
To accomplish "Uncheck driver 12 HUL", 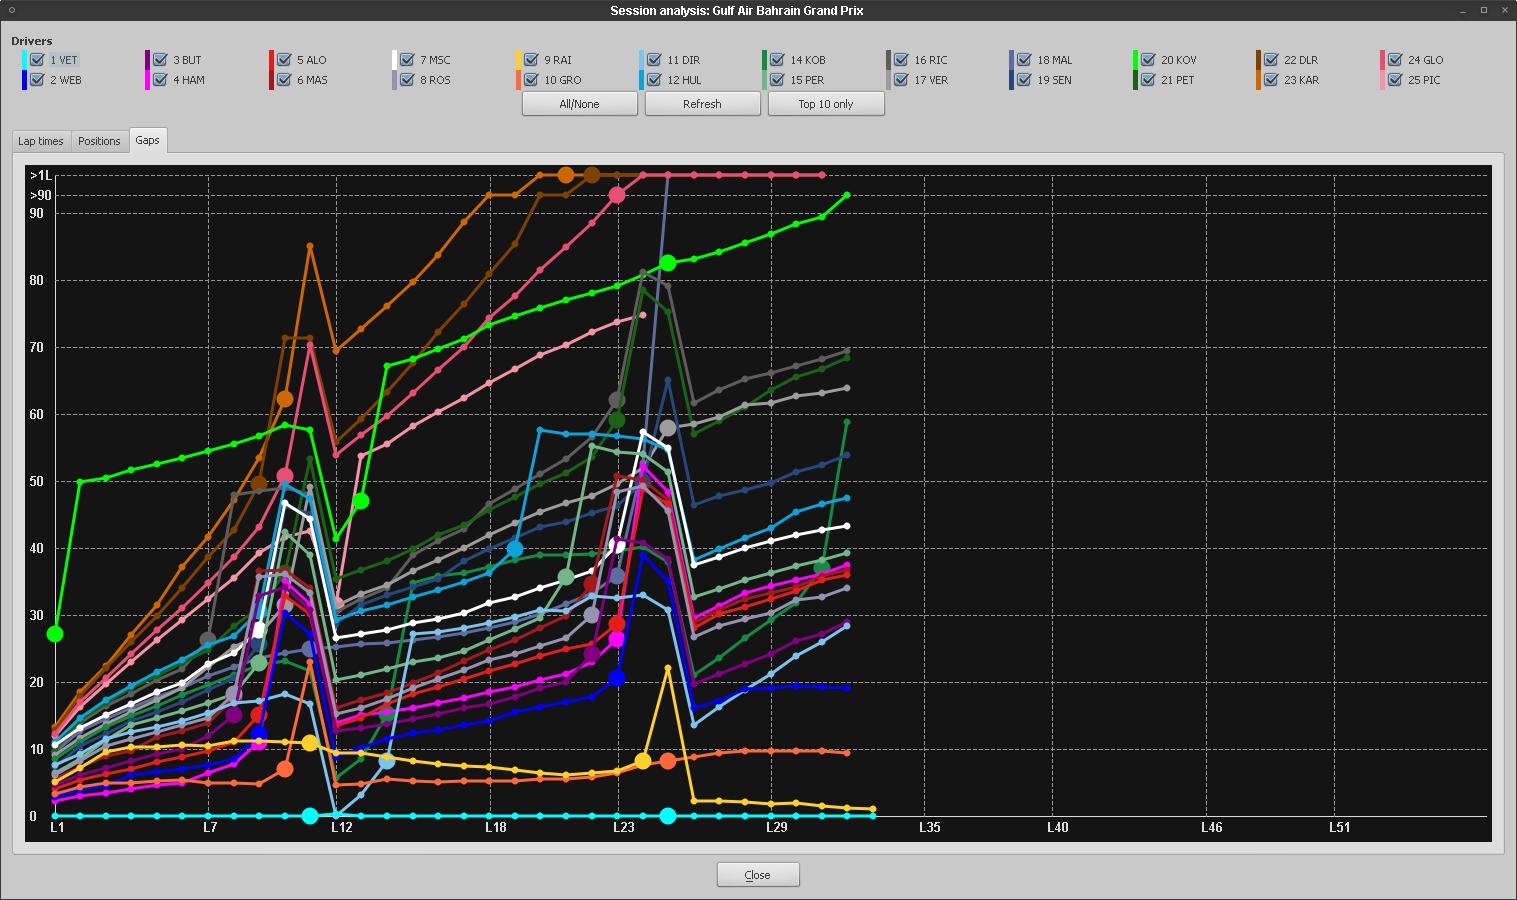I will [x=655, y=80].
